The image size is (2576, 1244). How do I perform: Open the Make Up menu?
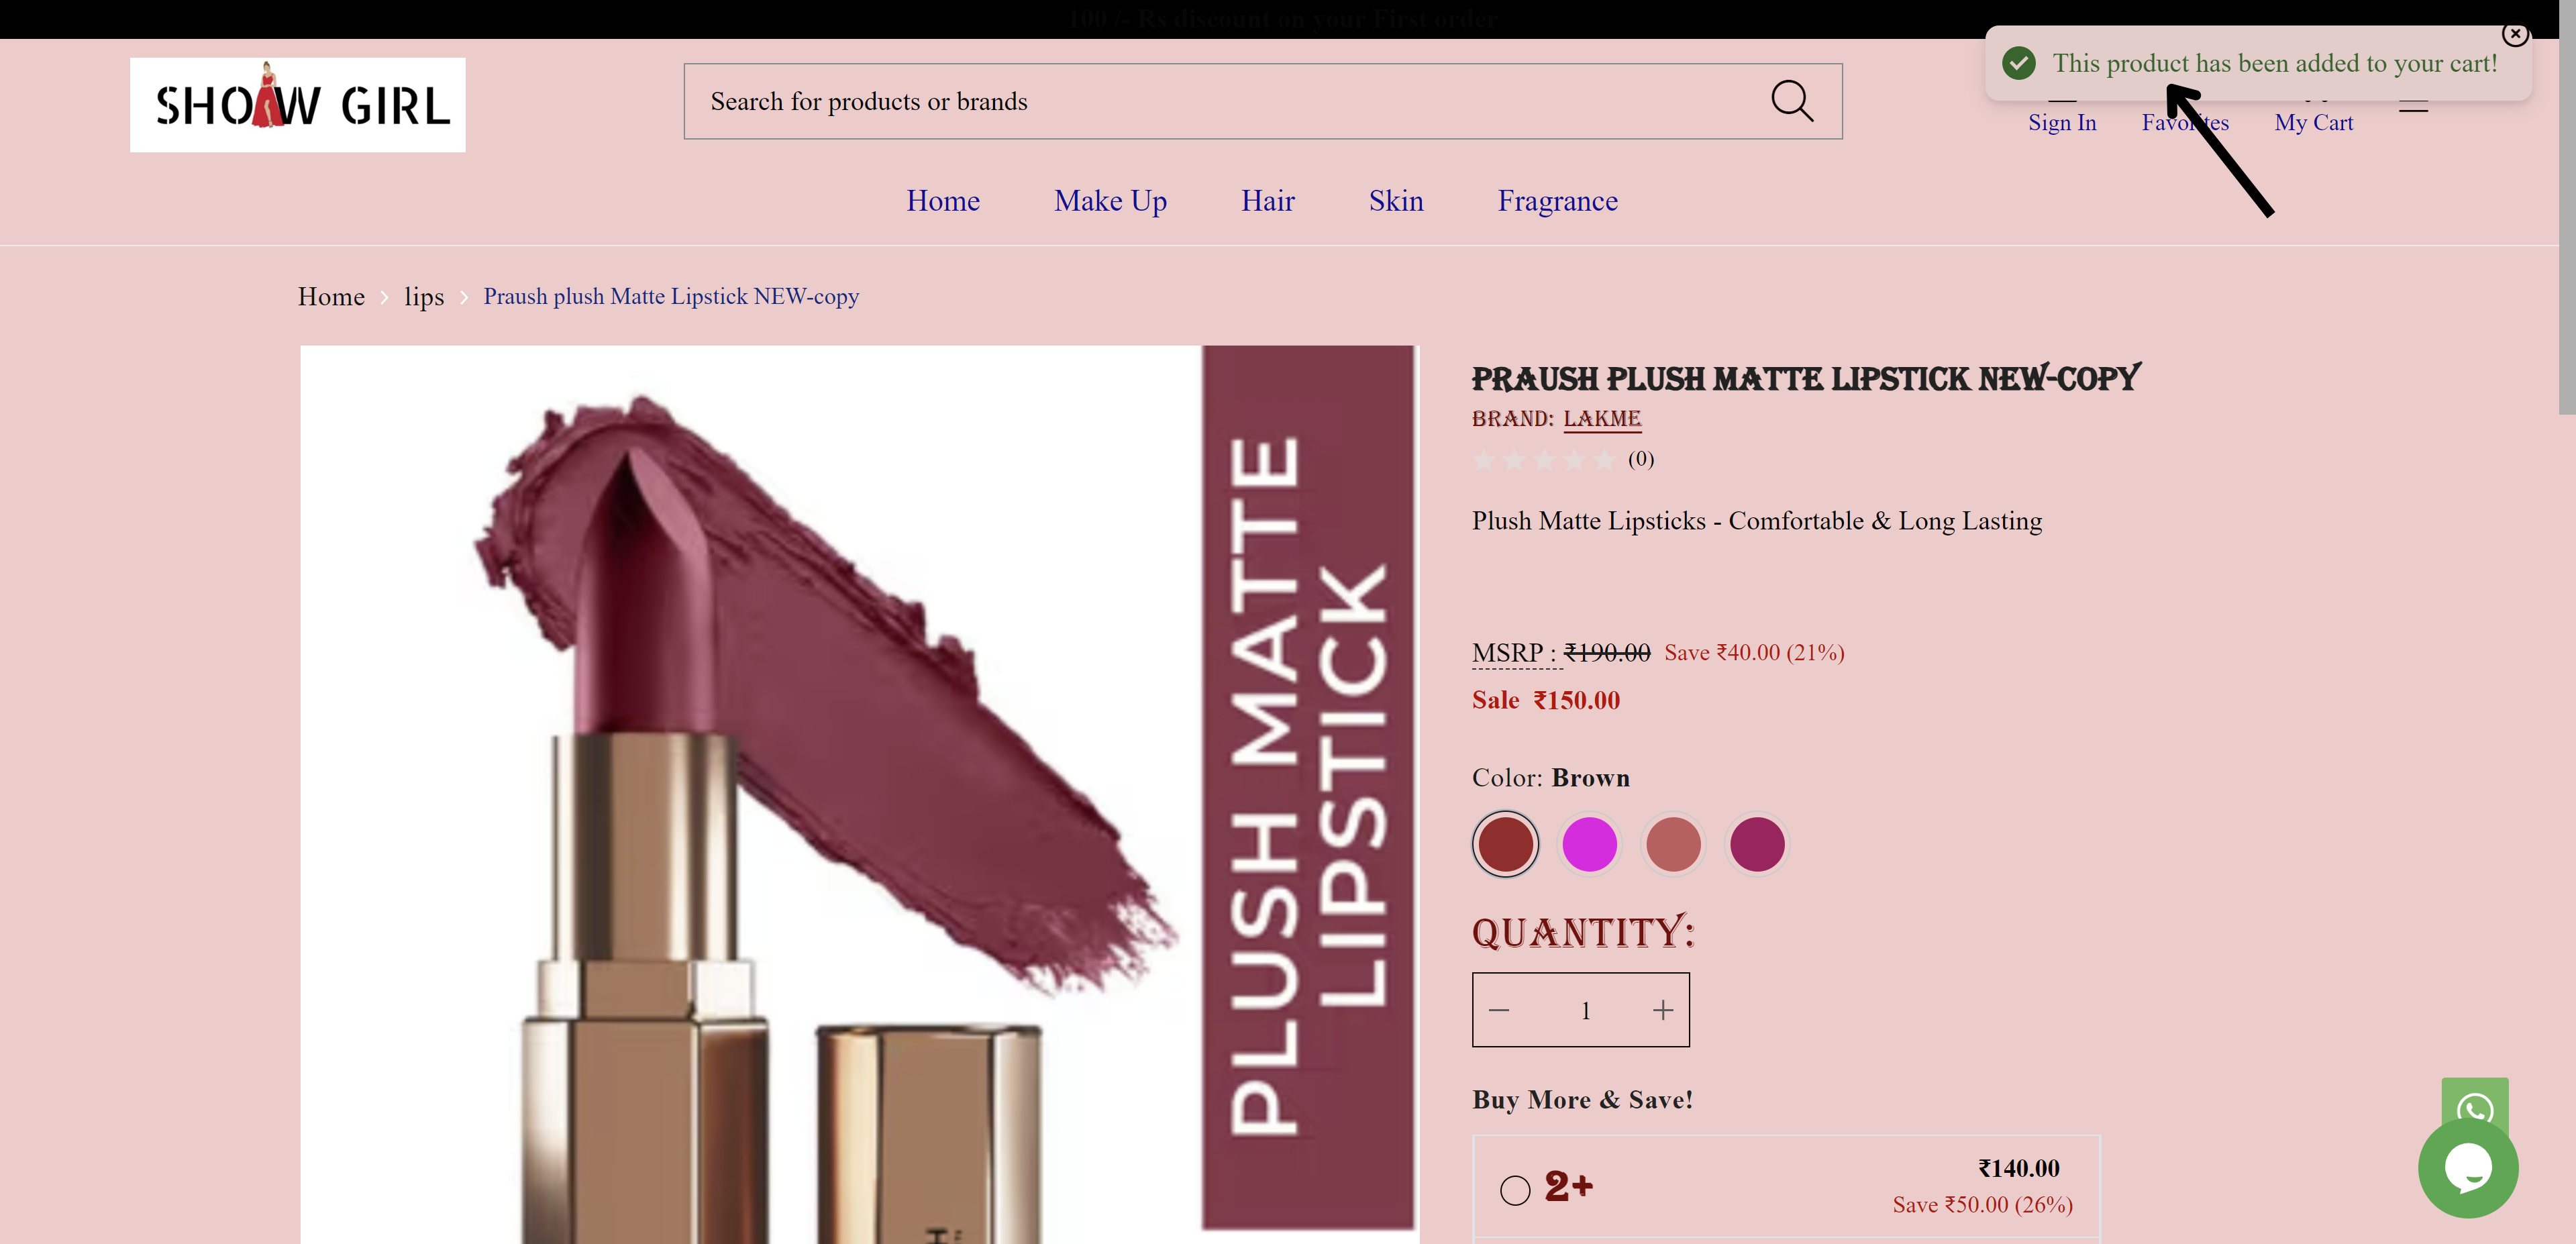coord(1110,201)
